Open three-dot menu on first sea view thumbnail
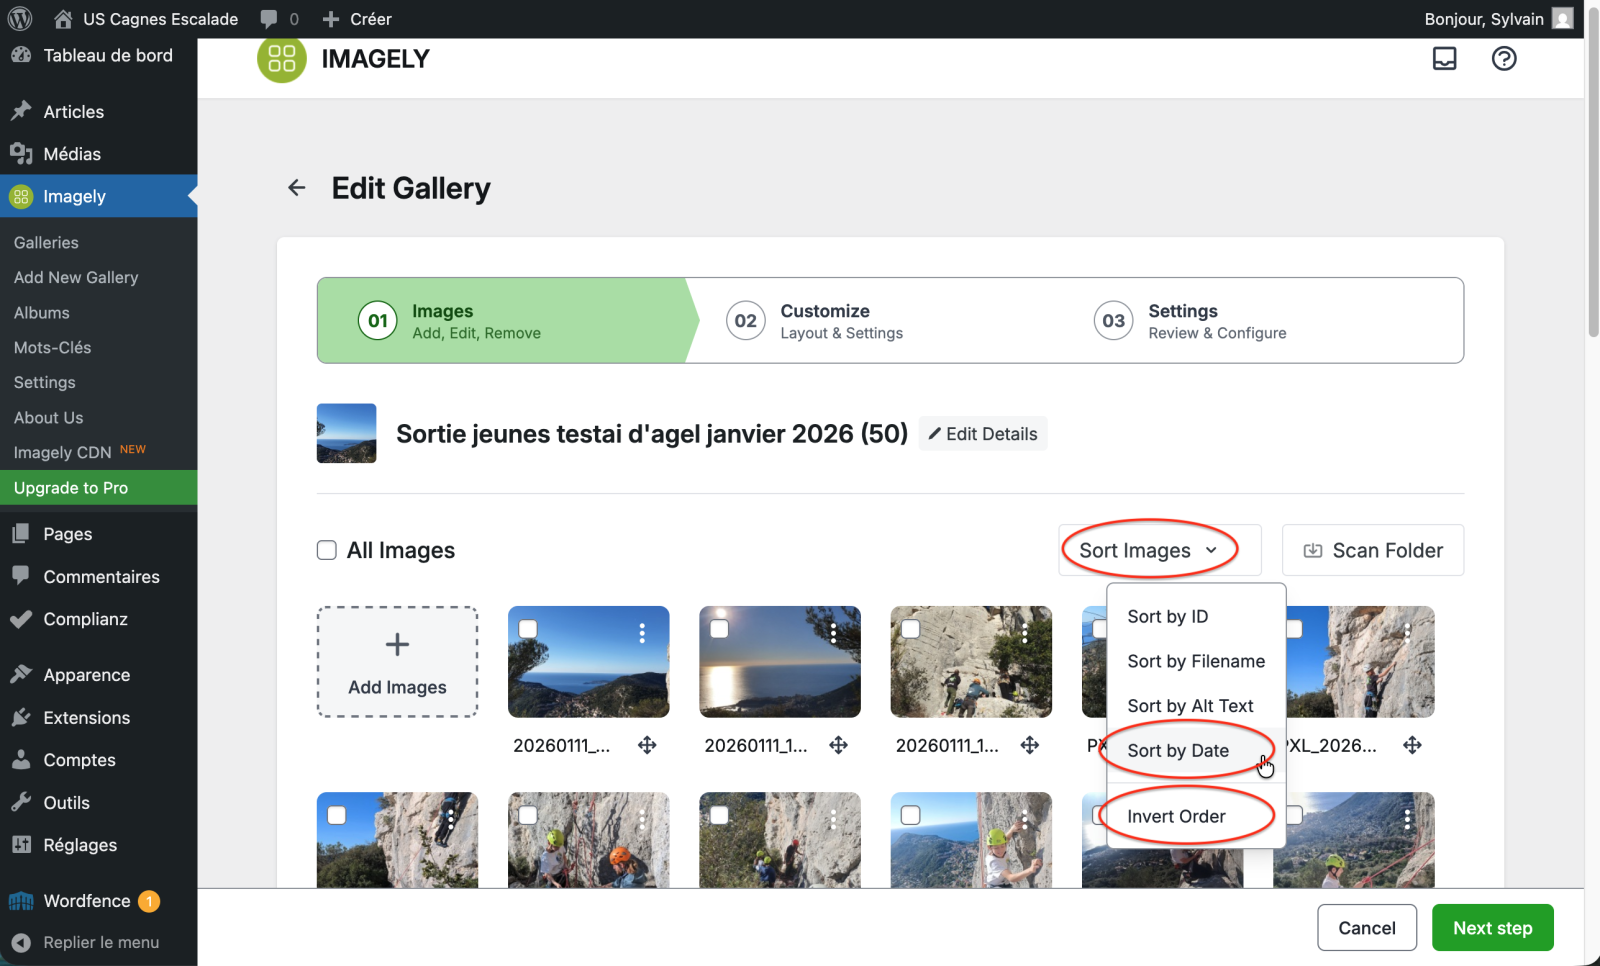Viewport: 1600px width, 966px height. point(642,633)
